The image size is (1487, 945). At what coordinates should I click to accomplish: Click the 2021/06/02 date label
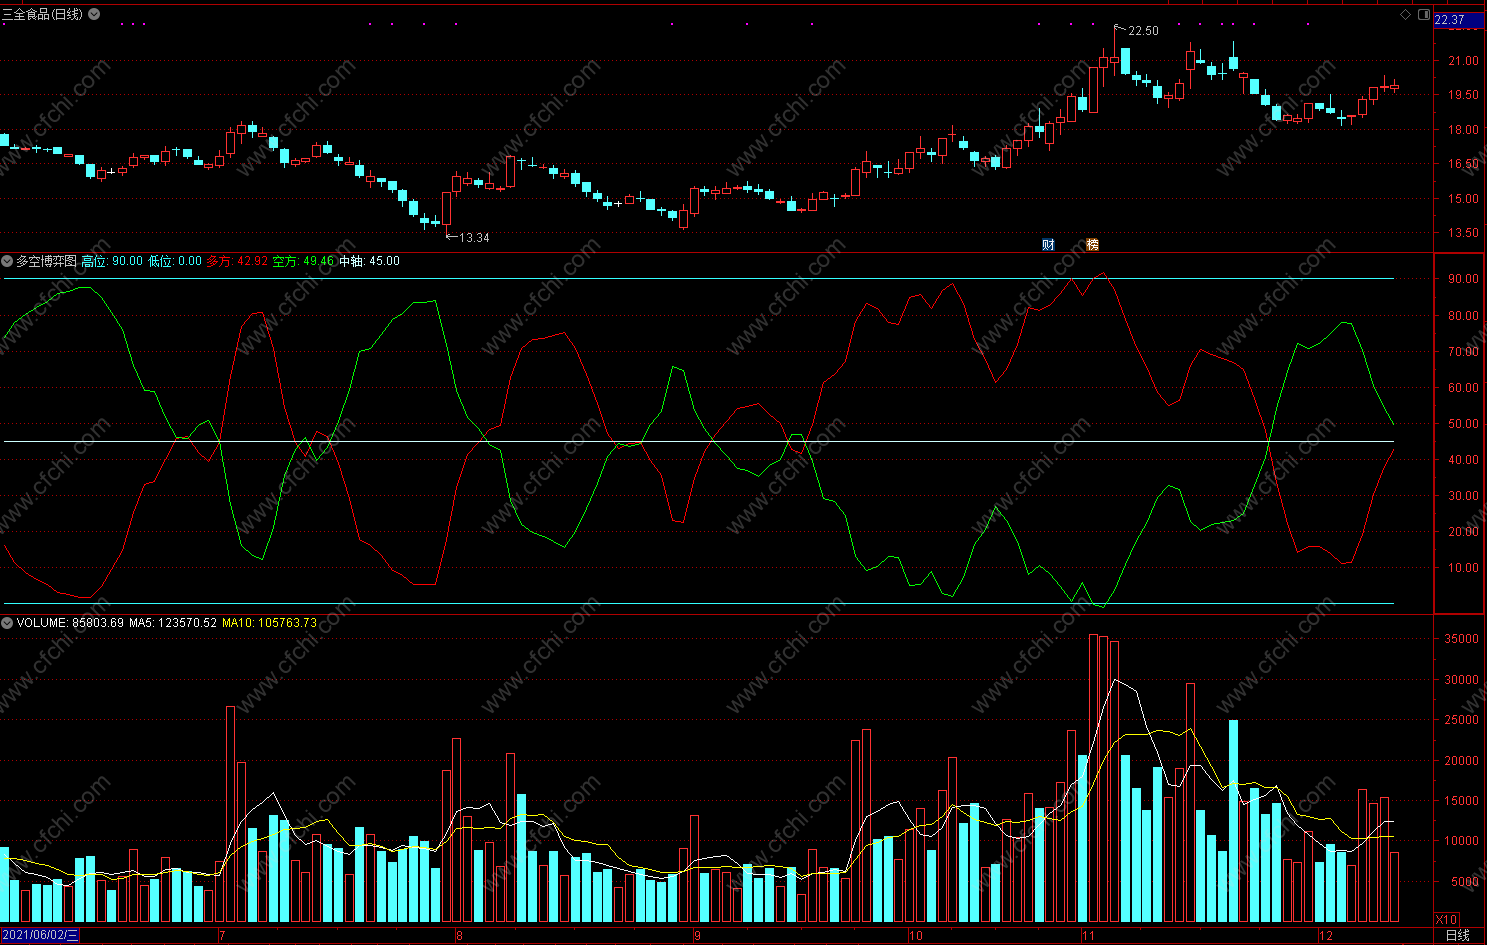tap(40, 935)
